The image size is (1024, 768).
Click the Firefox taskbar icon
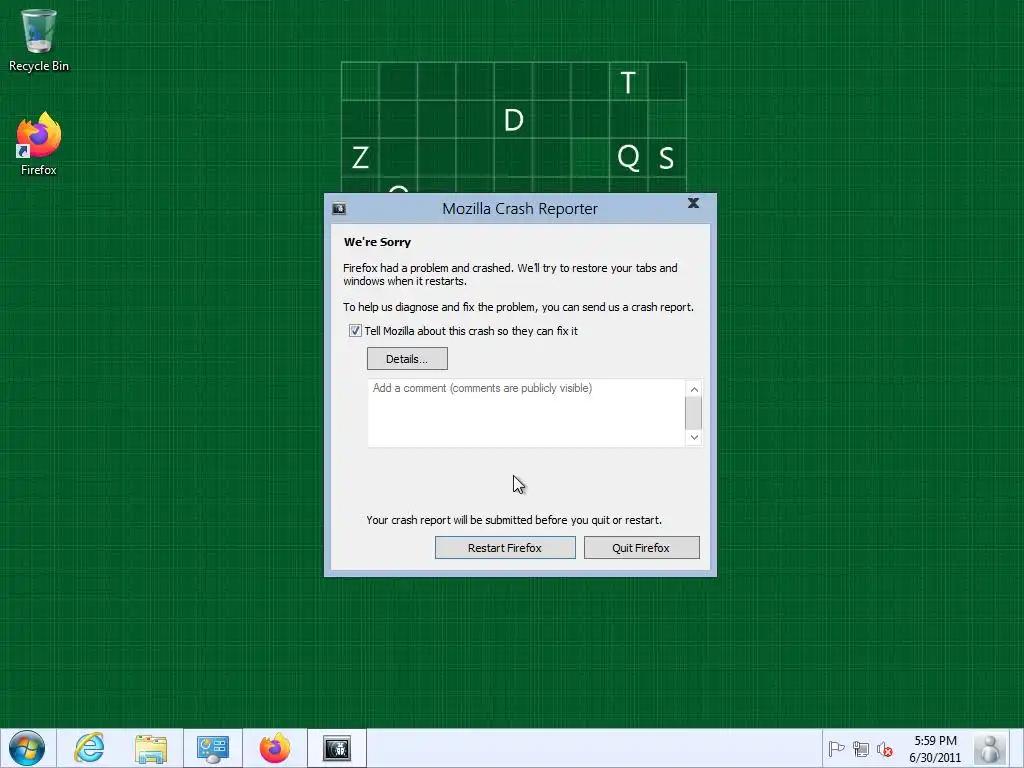coord(275,748)
